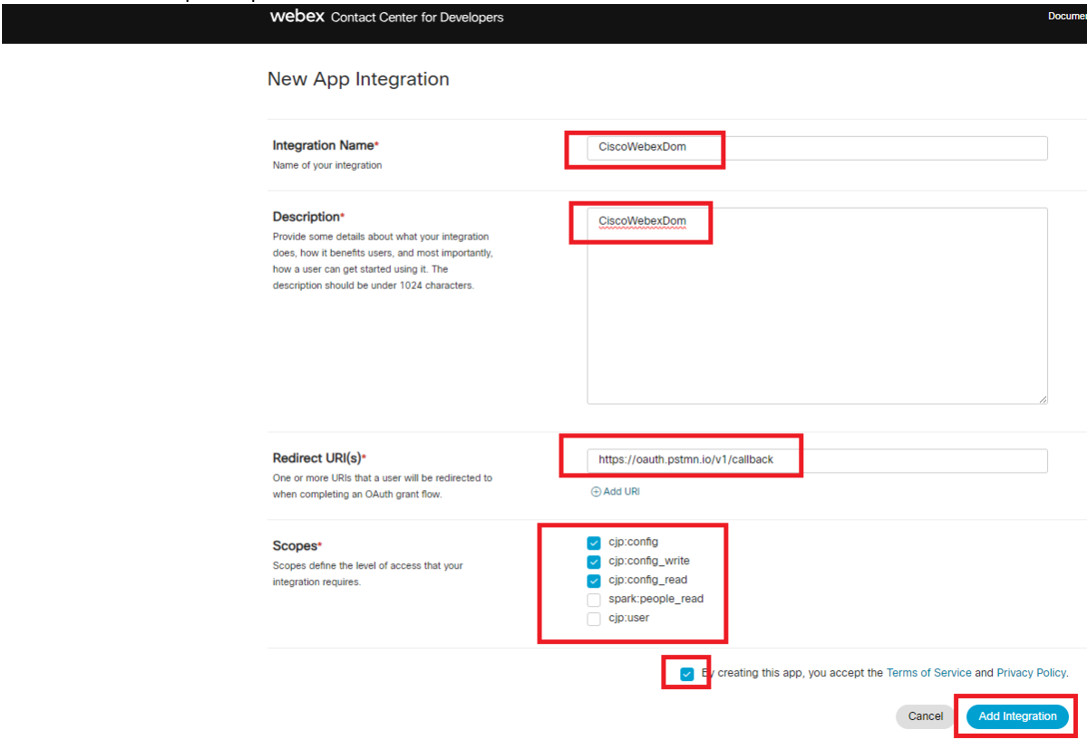This screenshot has height=746, width=1089.
Task: Enable the spark:people_read scope checkbox
Action: point(594,599)
